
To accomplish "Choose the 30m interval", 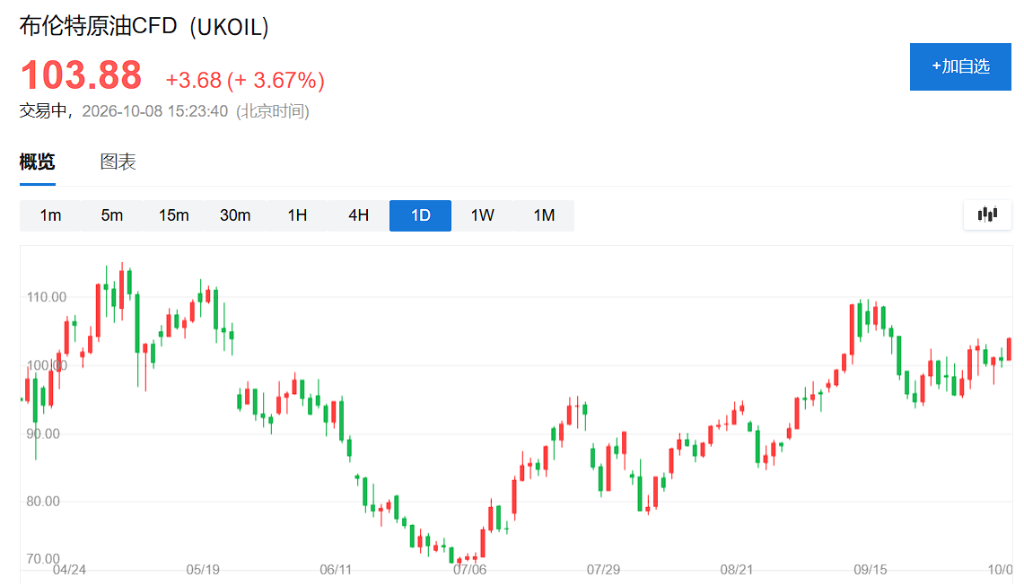I will click(235, 216).
